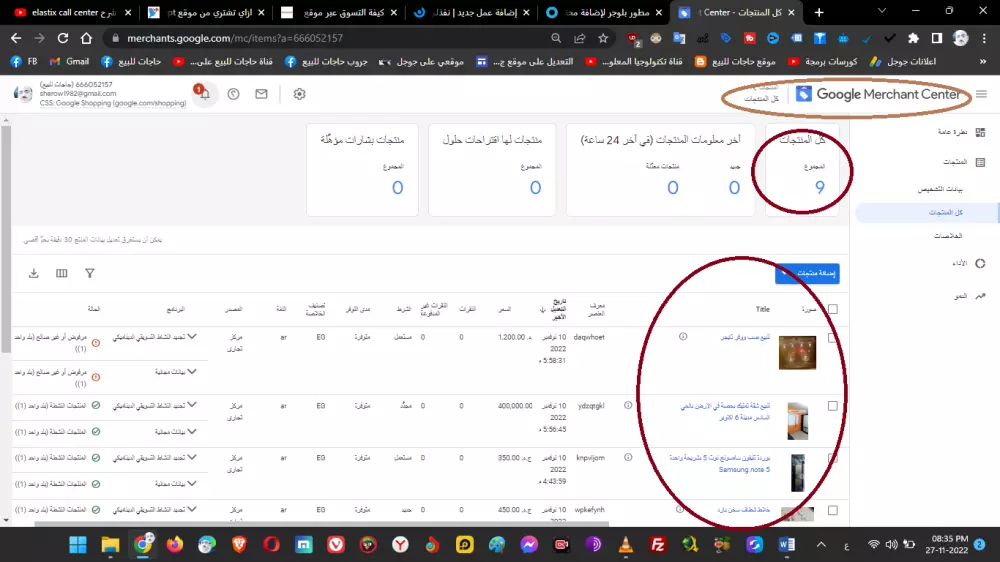Open the Overview icon in the sidebar
1000x562 pixels.
[980, 132]
